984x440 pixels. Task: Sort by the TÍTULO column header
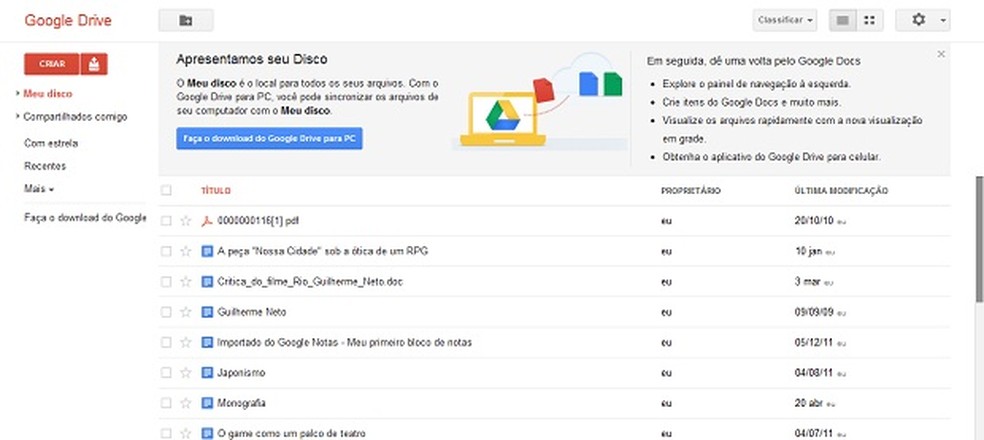click(x=216, y=190)
